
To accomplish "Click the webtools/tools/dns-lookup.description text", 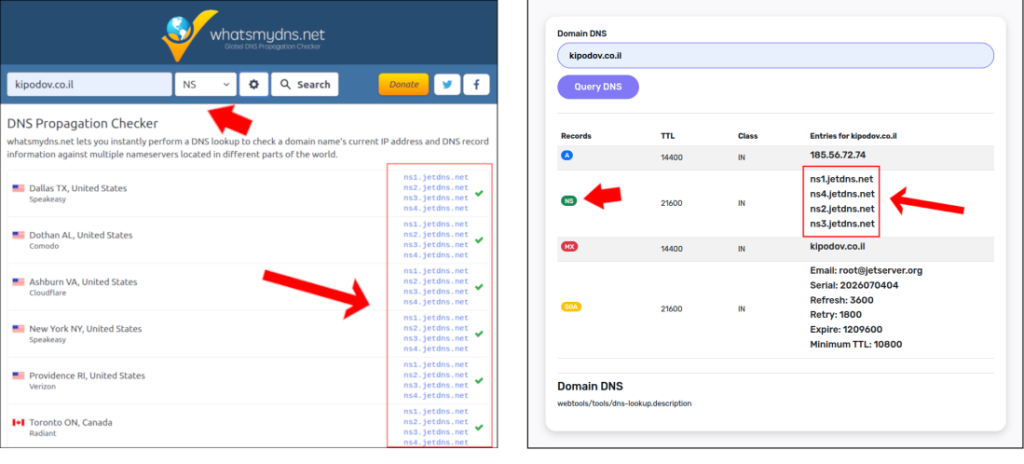I will point(624,404).
